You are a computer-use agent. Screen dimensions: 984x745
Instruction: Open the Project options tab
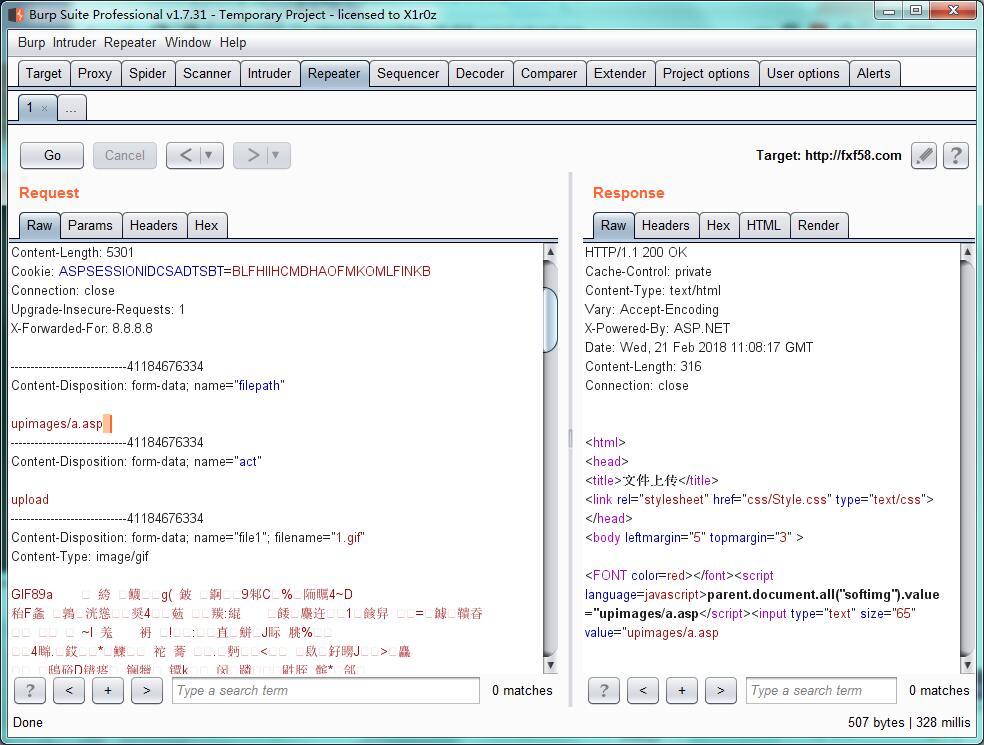706,73
